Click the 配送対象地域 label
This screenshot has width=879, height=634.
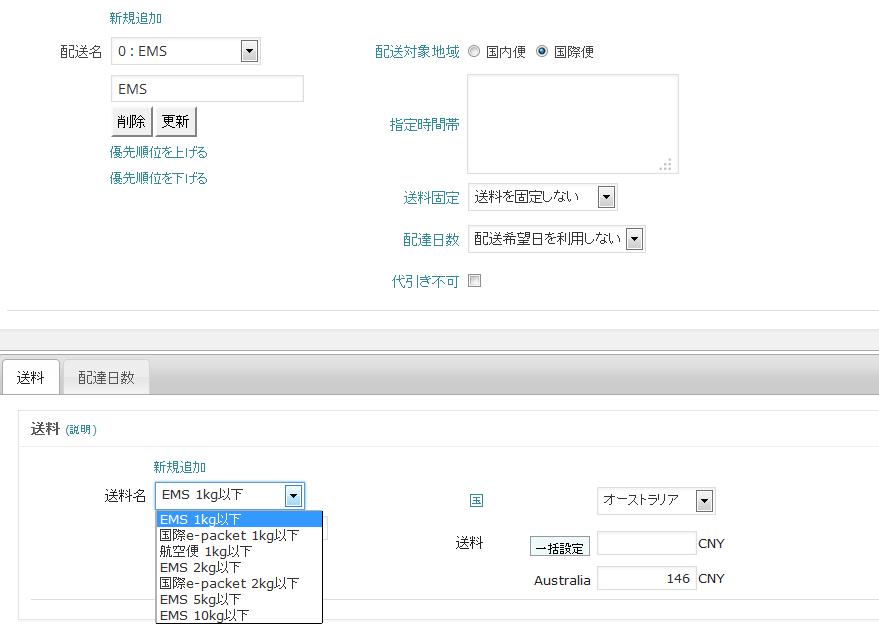417,52
